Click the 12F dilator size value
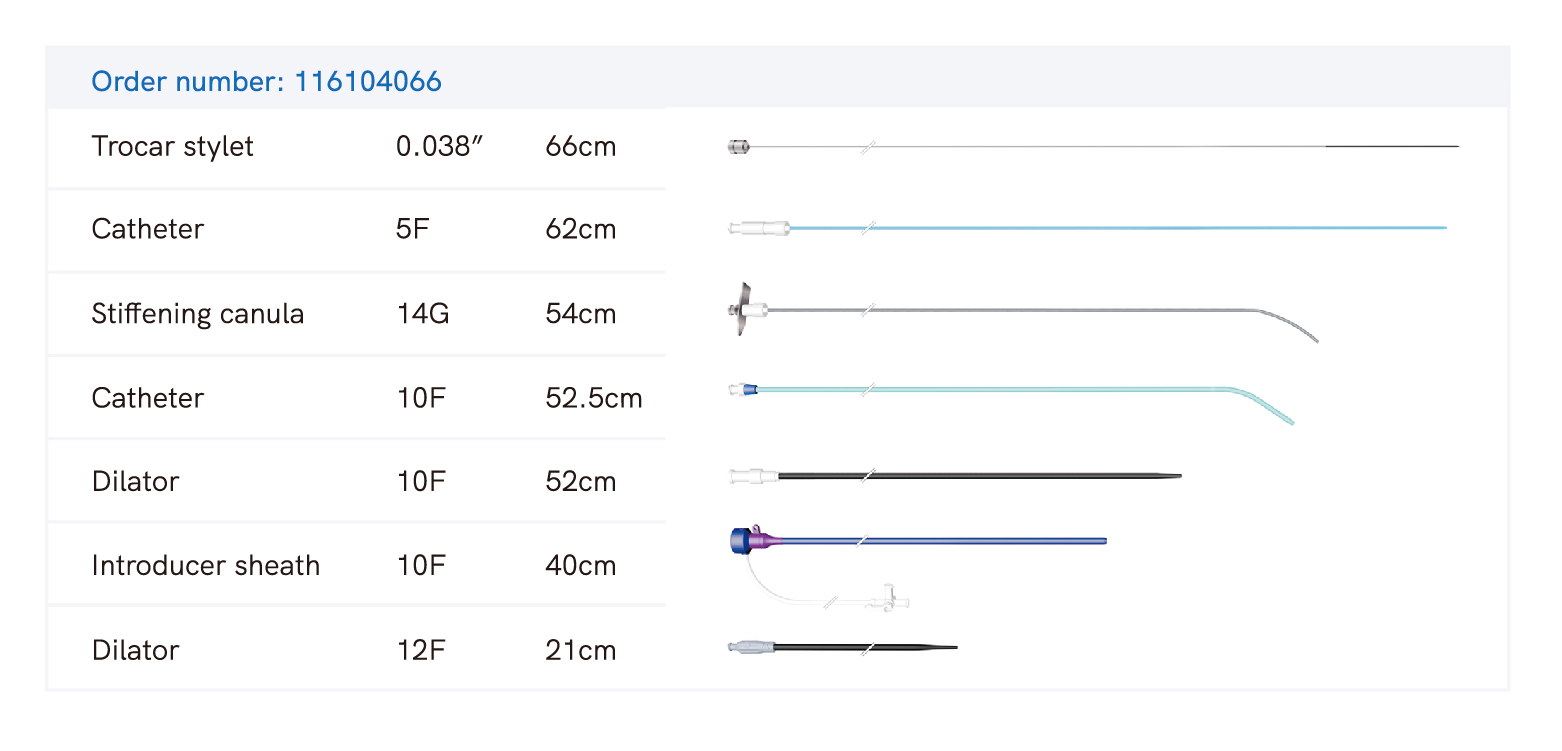 (x=420, y=651)
